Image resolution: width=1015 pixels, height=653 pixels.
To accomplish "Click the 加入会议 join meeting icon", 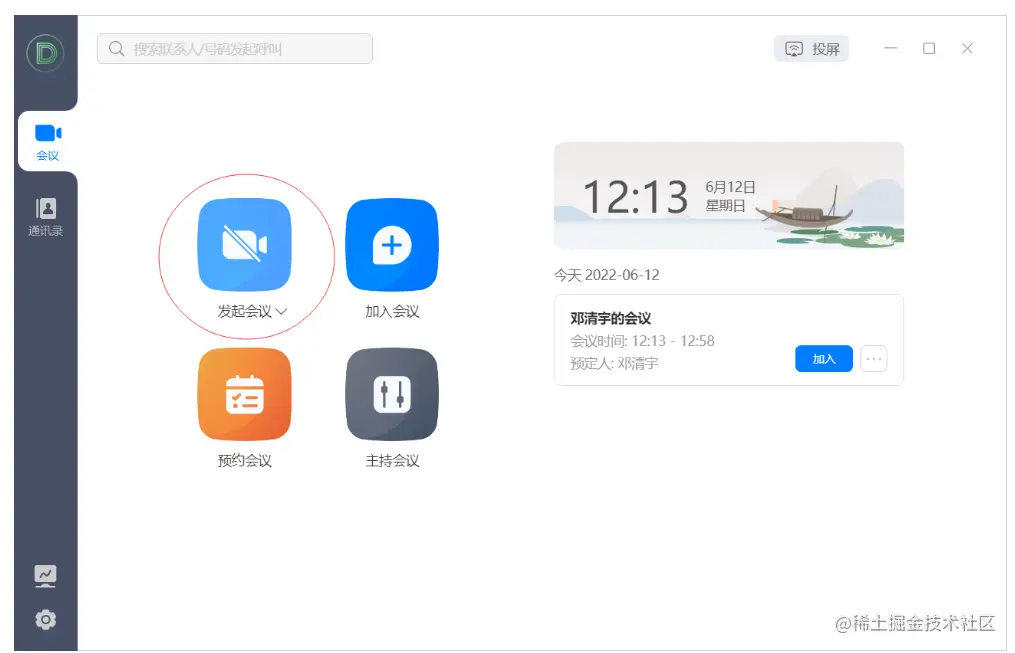I will point(391,243).
